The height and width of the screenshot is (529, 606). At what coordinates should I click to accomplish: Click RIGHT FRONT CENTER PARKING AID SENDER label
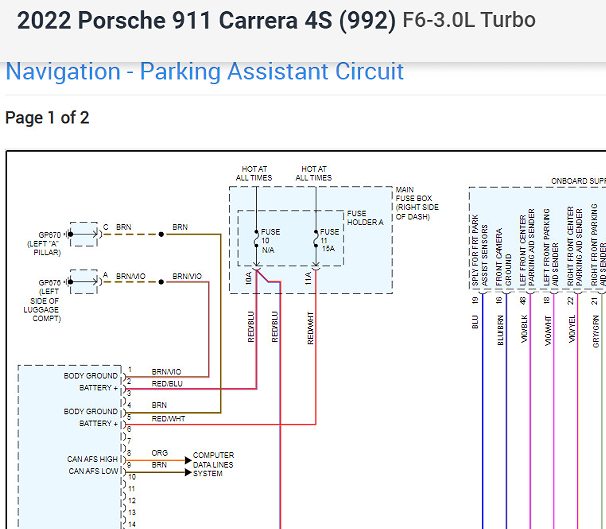pyautogui.click(x=575, y=247)
